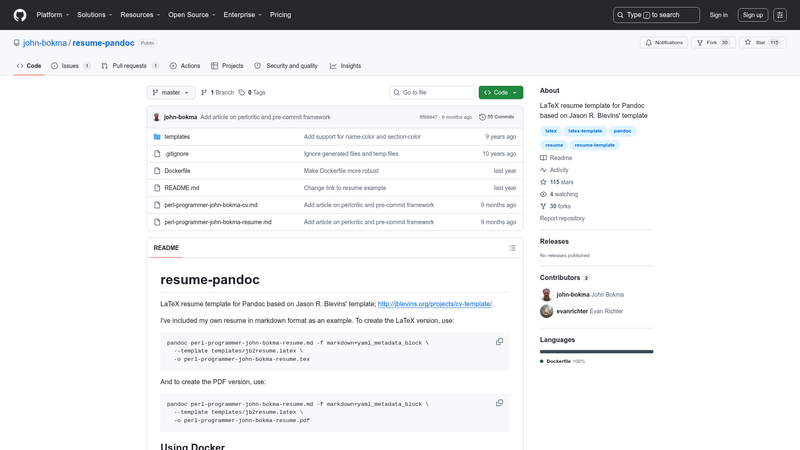Image resolution: width=800 pixels, height=450 pixels.
Task: Select the pandoc topic tag
Action: click(x=622, y=131)
